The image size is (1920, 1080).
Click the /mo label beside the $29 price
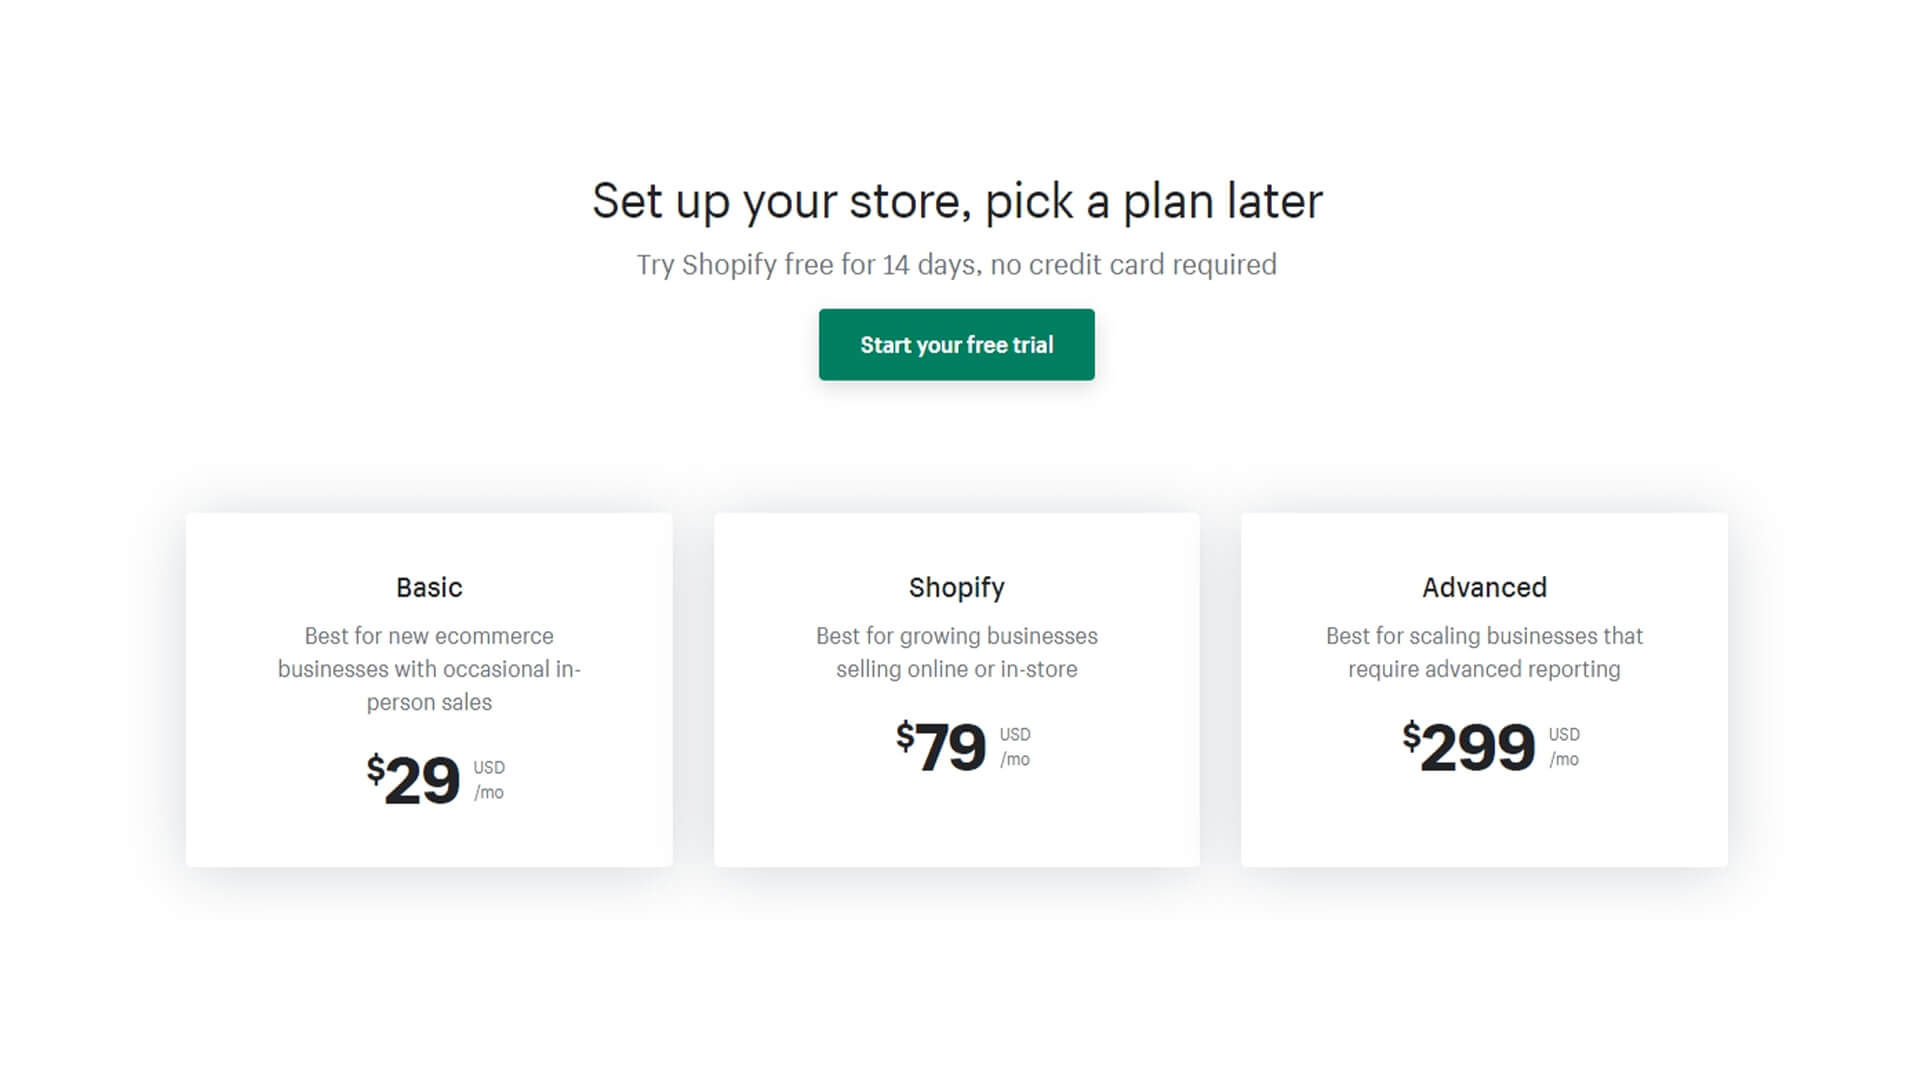tap(489, 793)
